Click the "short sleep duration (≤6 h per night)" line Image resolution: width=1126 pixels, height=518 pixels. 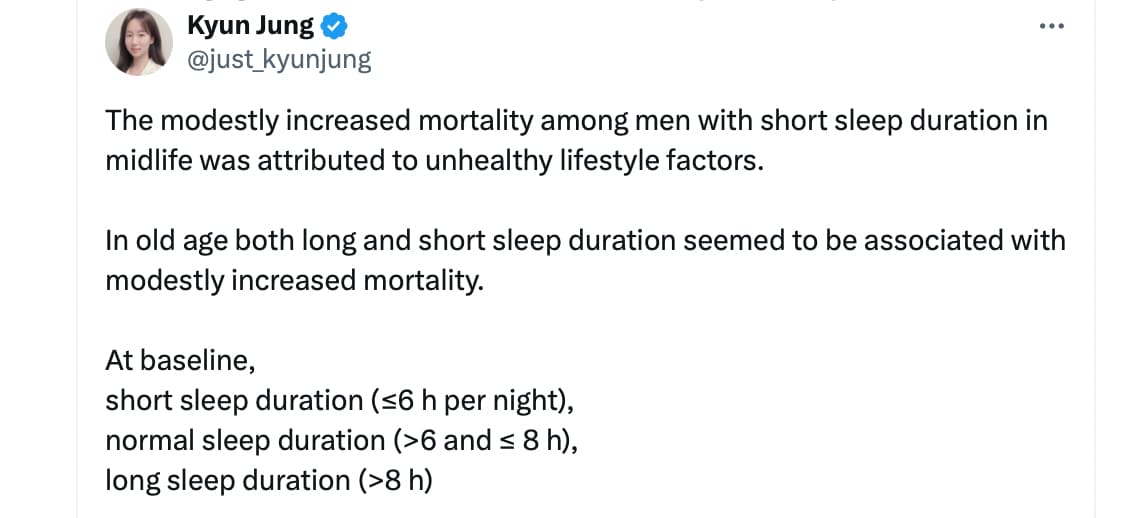tap(340, 401)
